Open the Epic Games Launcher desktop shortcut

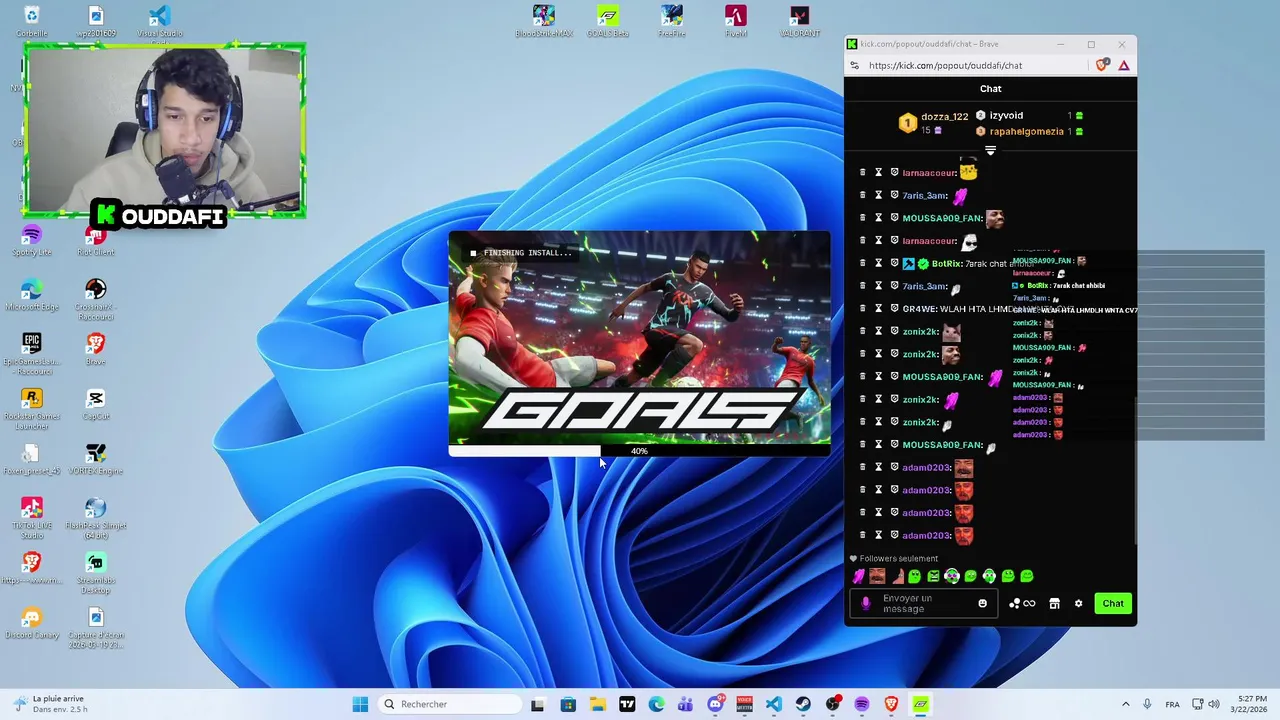(x=32, y=354)
